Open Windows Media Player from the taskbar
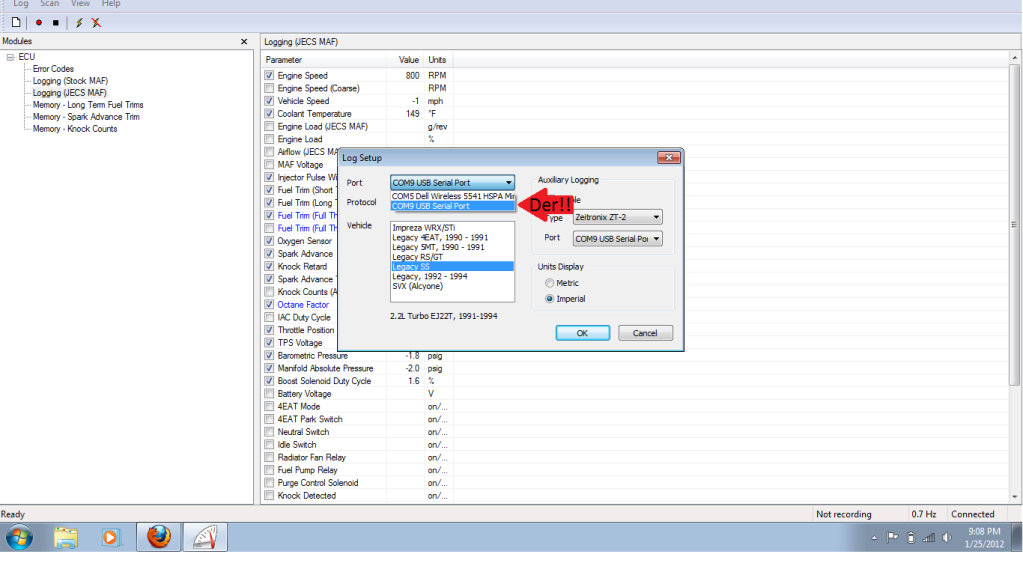1023x575 pixels. (x=110, y=538)
